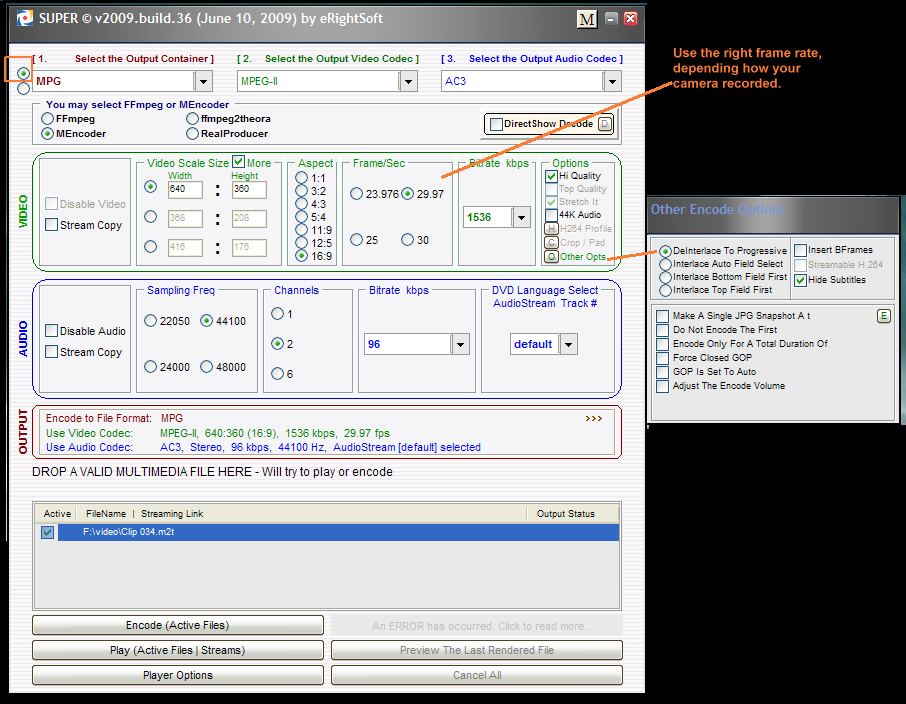Select Interlace Top Field First option
The image size is (906, 704).
pos(666,290)
